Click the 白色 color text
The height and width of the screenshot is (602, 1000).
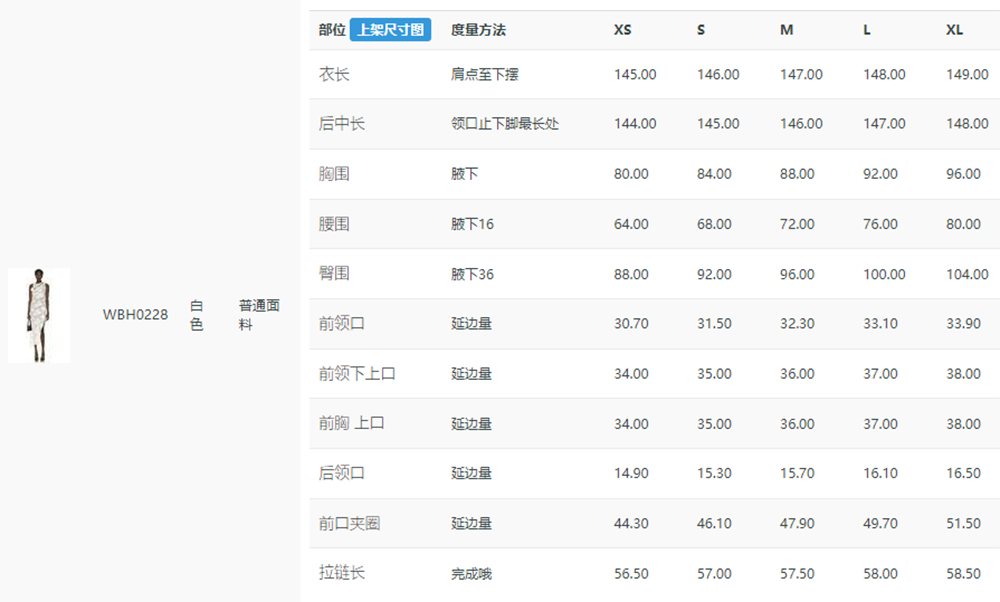click(196, 315)
